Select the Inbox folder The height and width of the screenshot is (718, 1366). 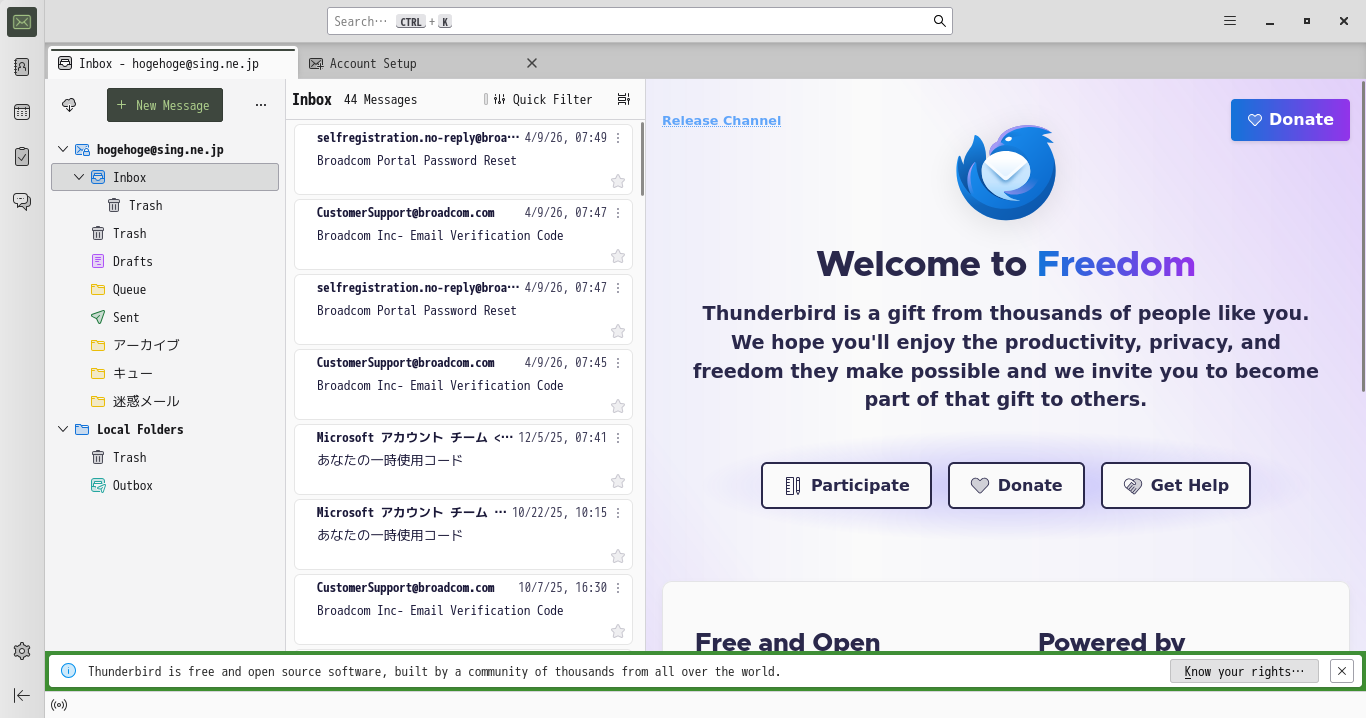(165, 177)
